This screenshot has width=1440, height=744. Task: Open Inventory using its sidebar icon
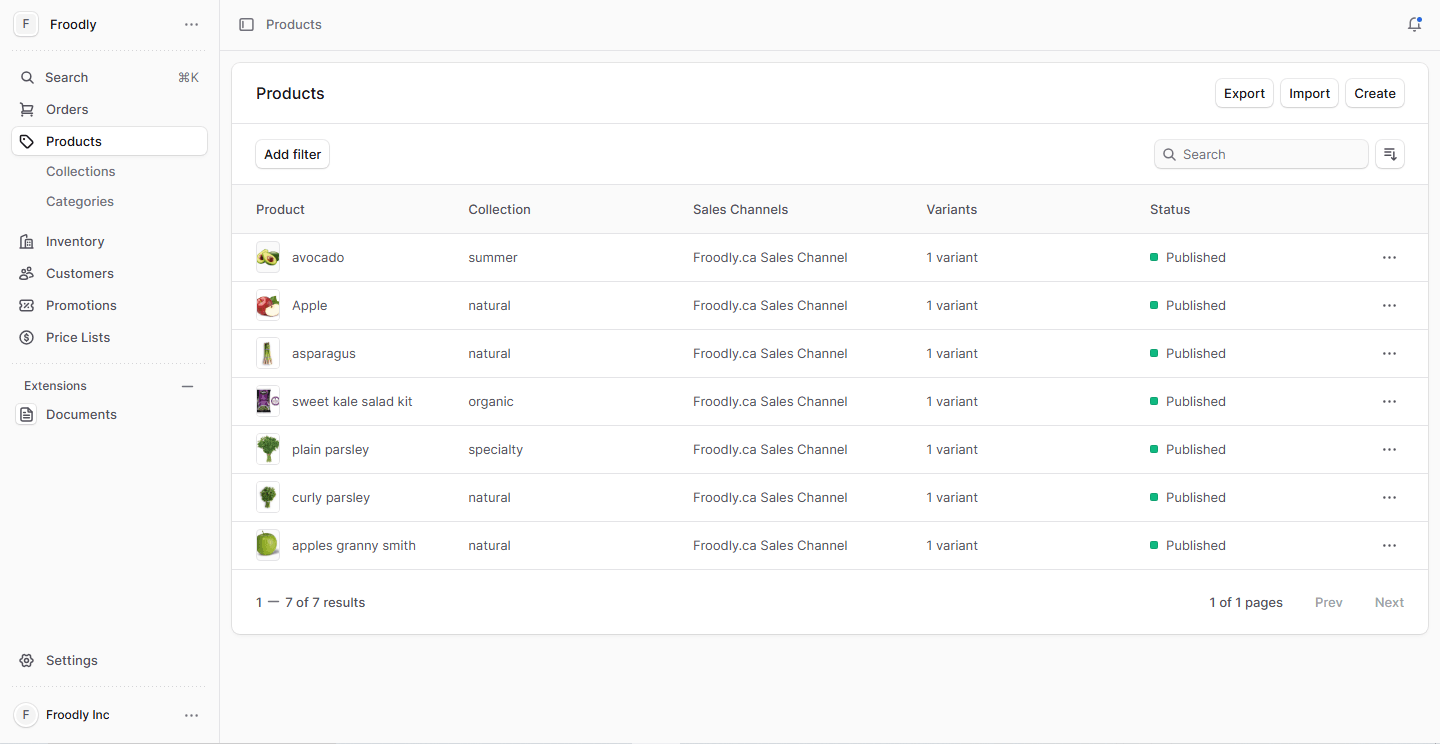tap(27, 241)
